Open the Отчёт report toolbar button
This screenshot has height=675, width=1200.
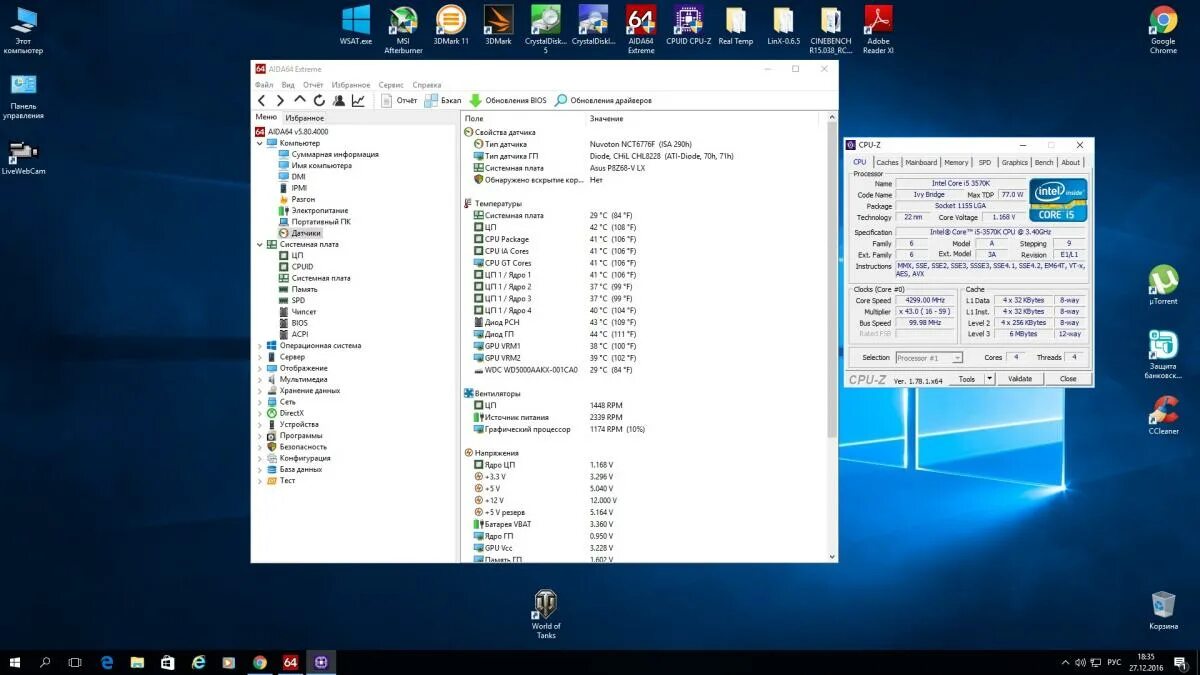[x=399, y=100]
